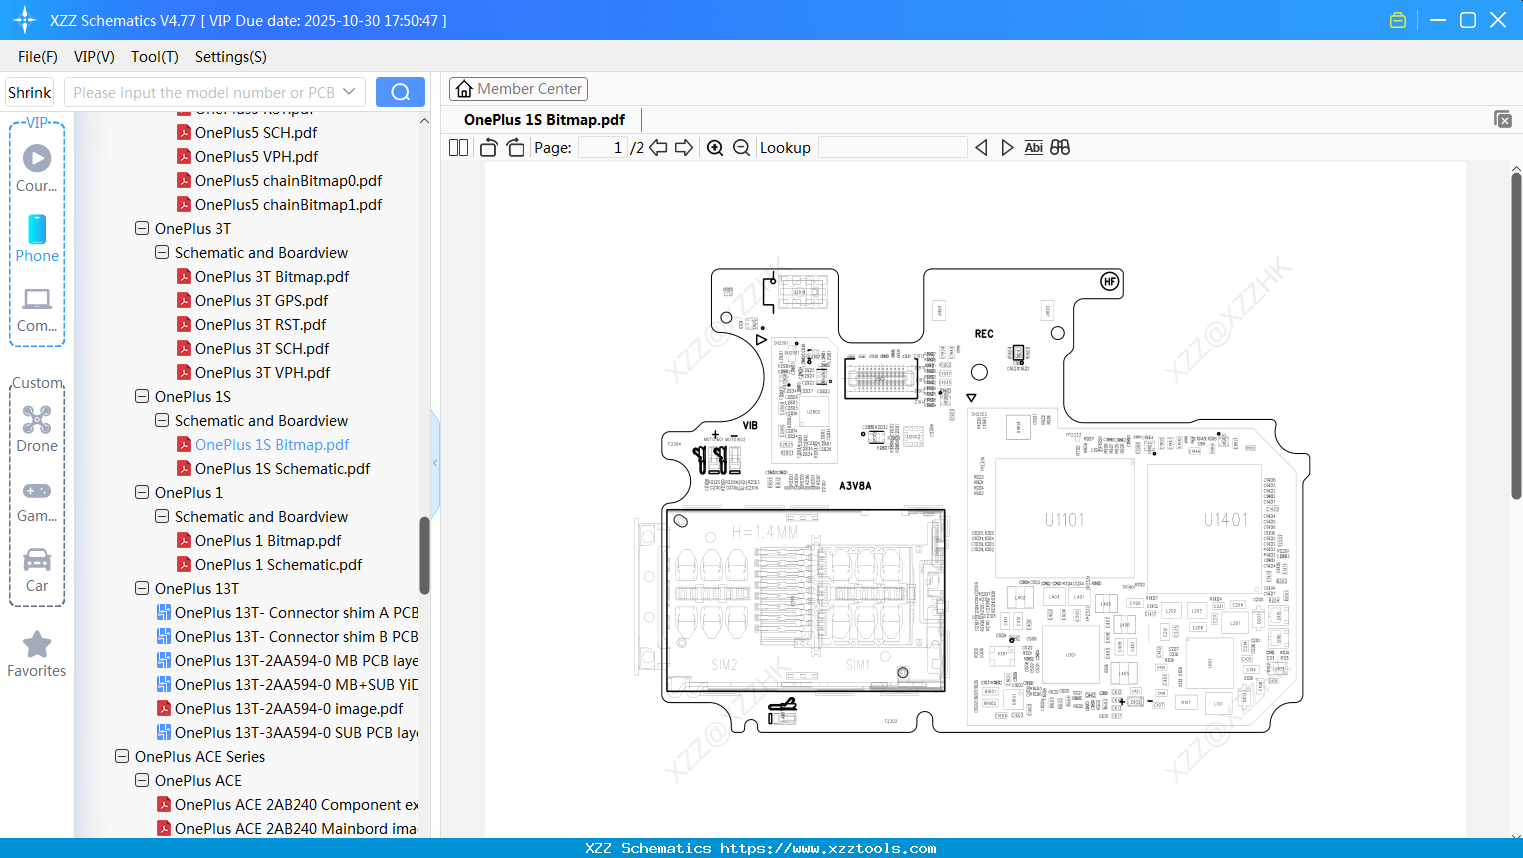Rotate the page clockwise
This screenshot has width=1523, height=858.
click(516, 148)
